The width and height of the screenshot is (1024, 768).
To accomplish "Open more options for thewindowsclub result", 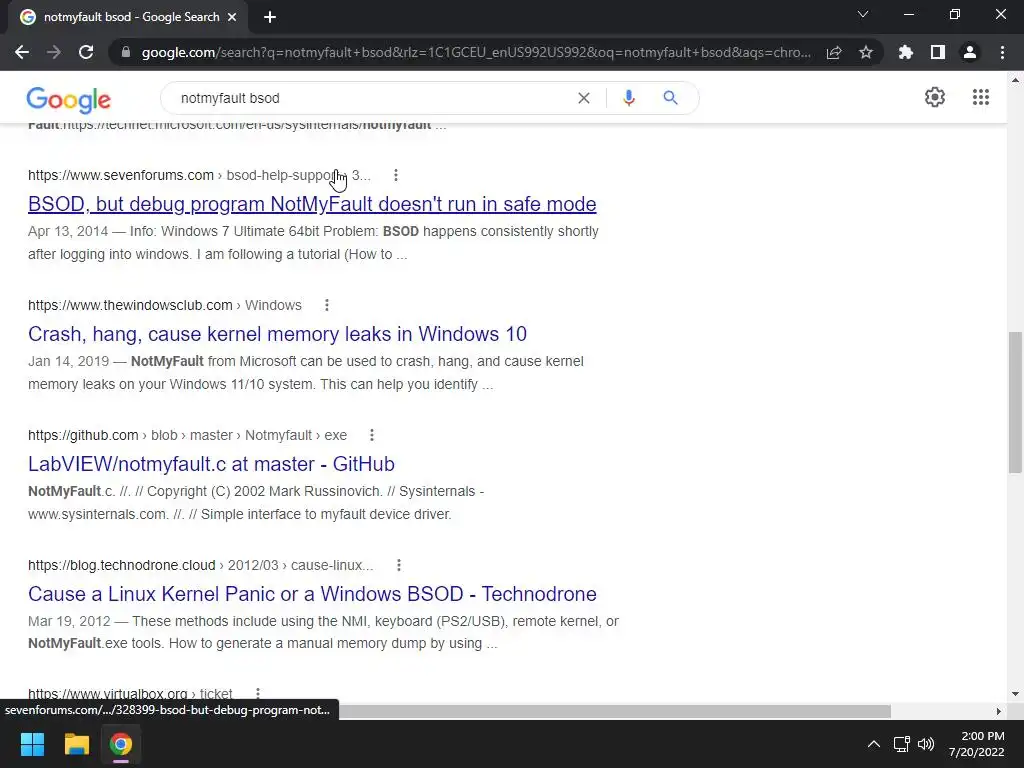I will (x=327, y=305).
